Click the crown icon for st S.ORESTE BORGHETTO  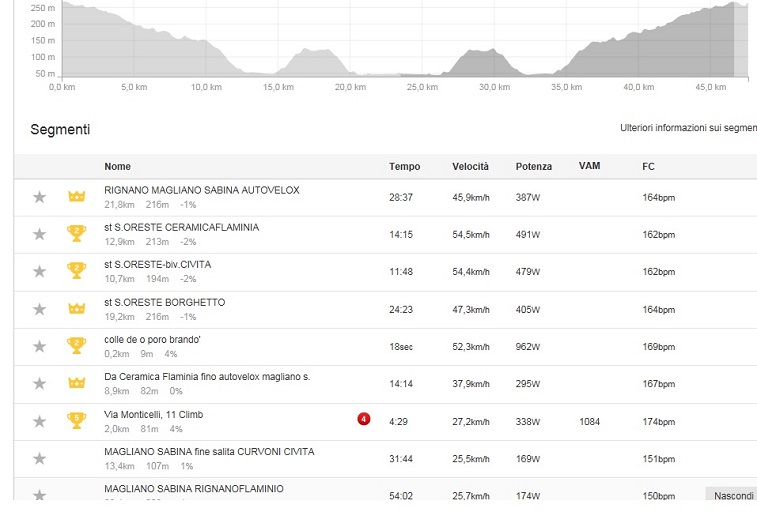tap(76, 309)
